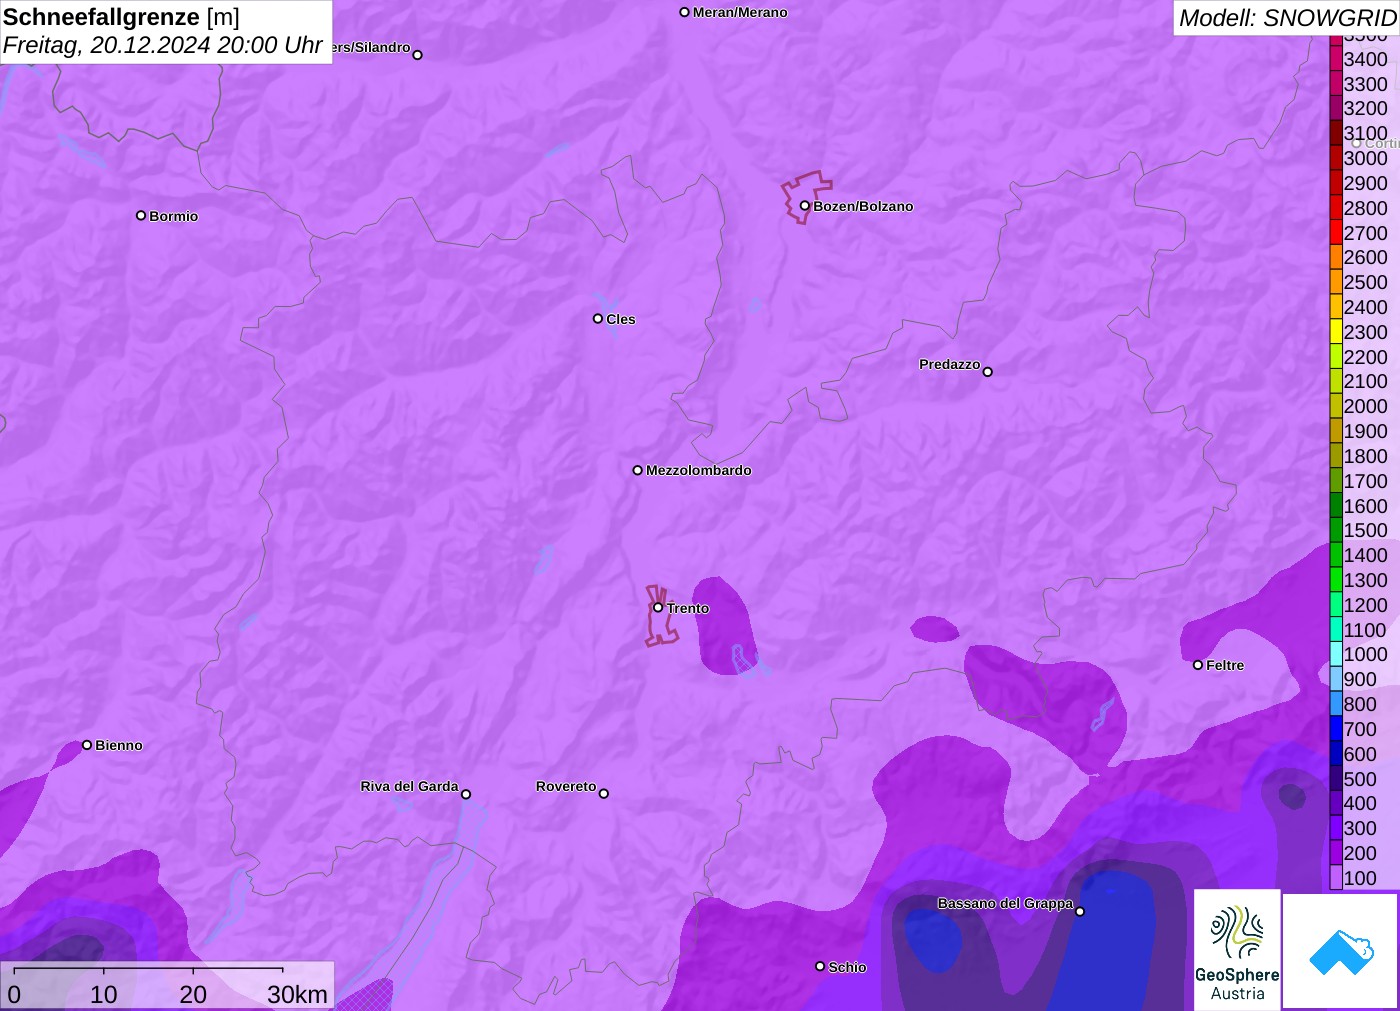Select the Silandro marker dot

click(418, 55)
